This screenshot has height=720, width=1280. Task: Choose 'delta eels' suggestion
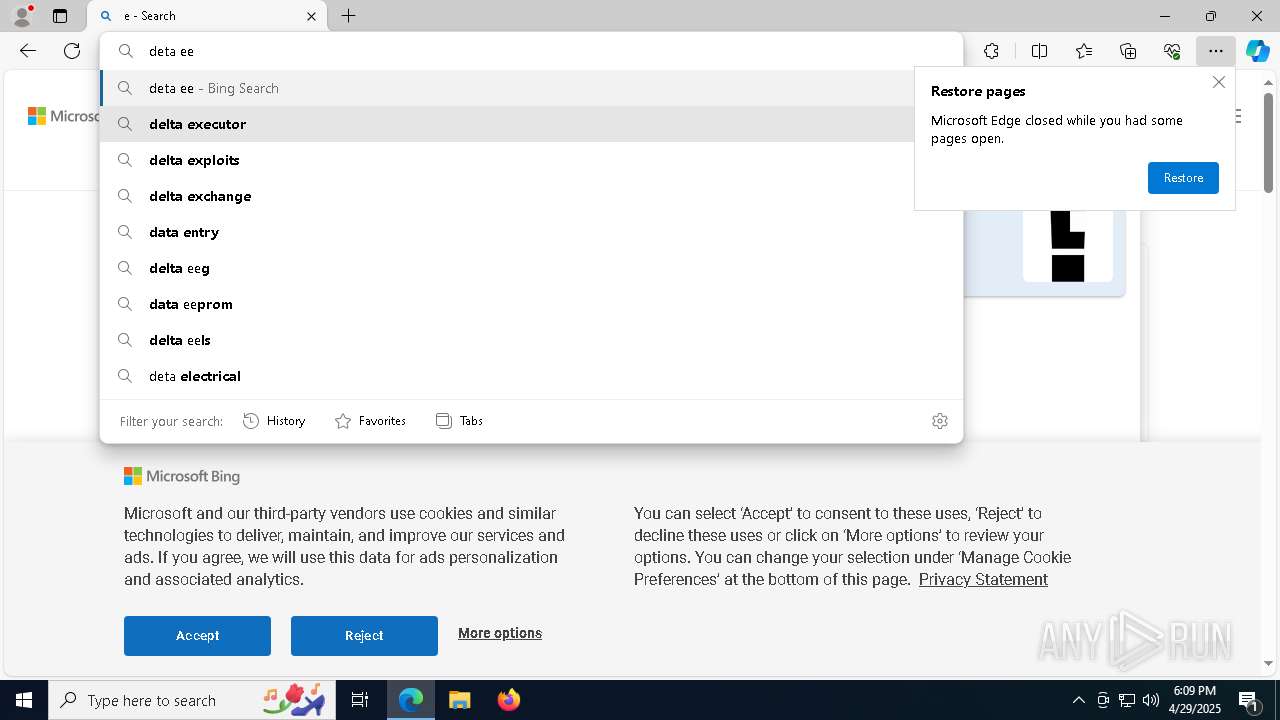click(531, 340)
